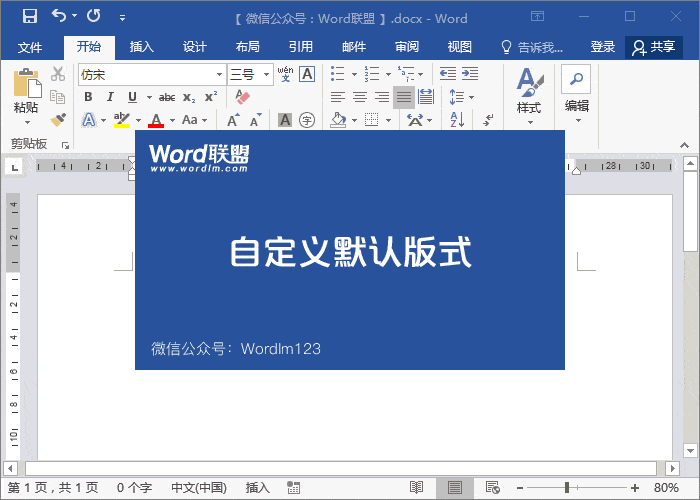
Task: Open the 编辑 editing menu
Action: (x=576, y=95)
